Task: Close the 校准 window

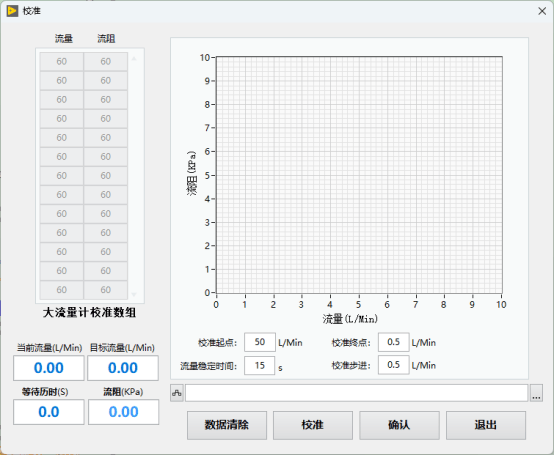Action: pyautogui.click(x=542, y=11)
